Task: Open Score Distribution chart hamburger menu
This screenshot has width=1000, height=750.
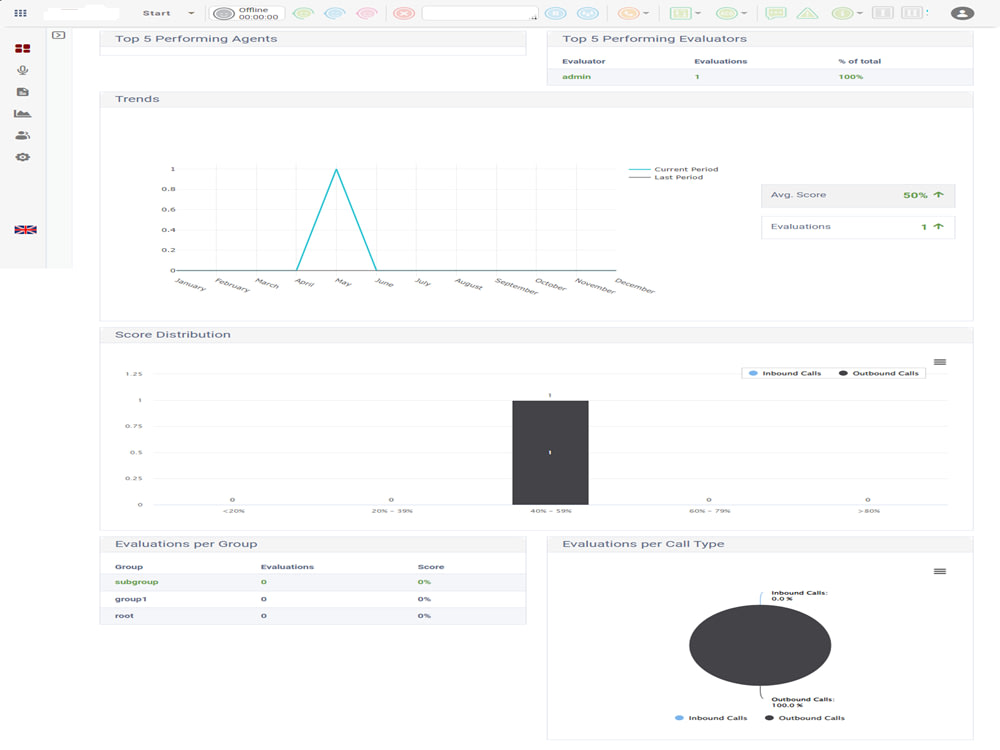Action: tap(940, 362)
